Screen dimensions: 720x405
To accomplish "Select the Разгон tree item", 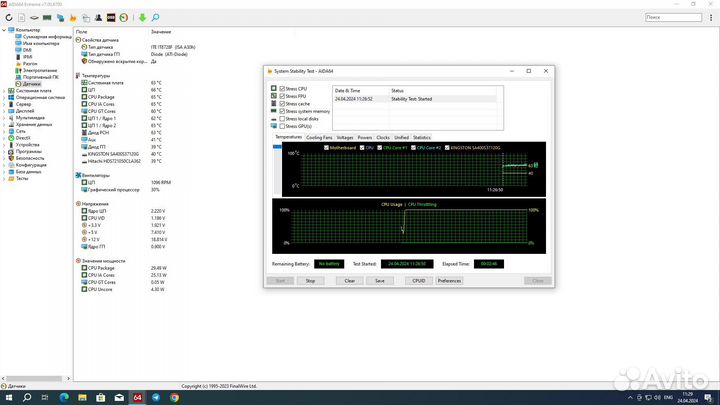I will [30, 64].
